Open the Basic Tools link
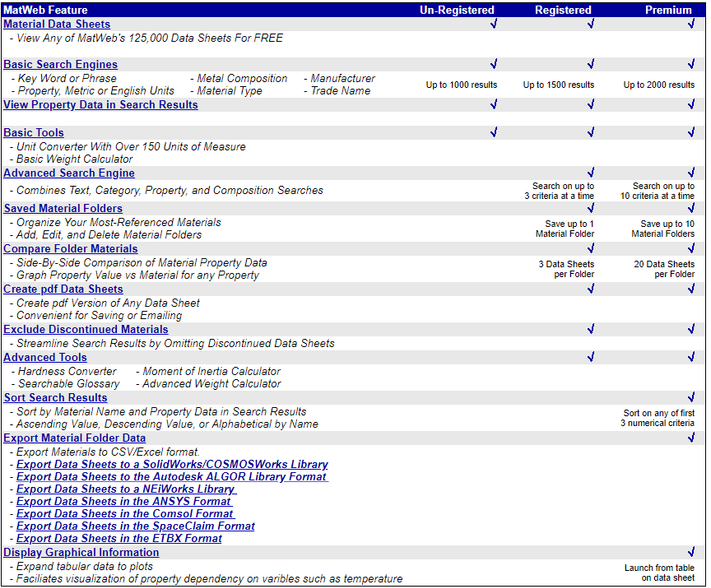 point(34,133)
